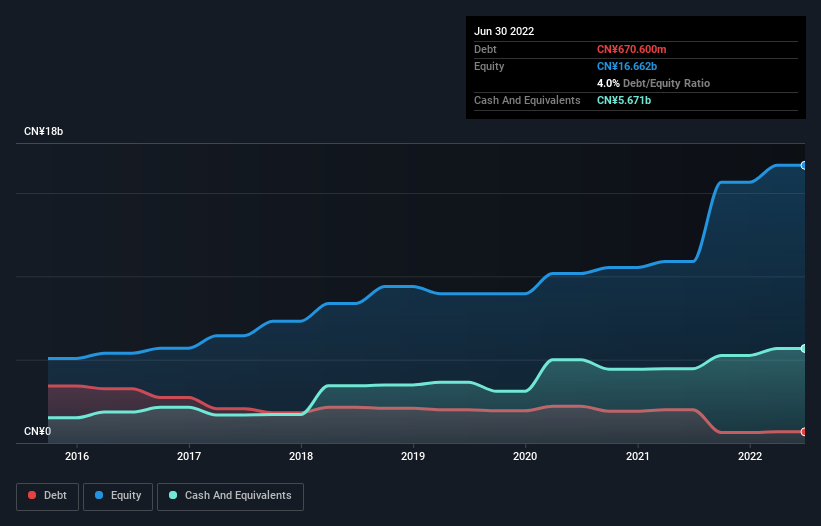Click the CN¥0 y-axis label
This screenshot has height=526, width=821.
pos(38,431)
